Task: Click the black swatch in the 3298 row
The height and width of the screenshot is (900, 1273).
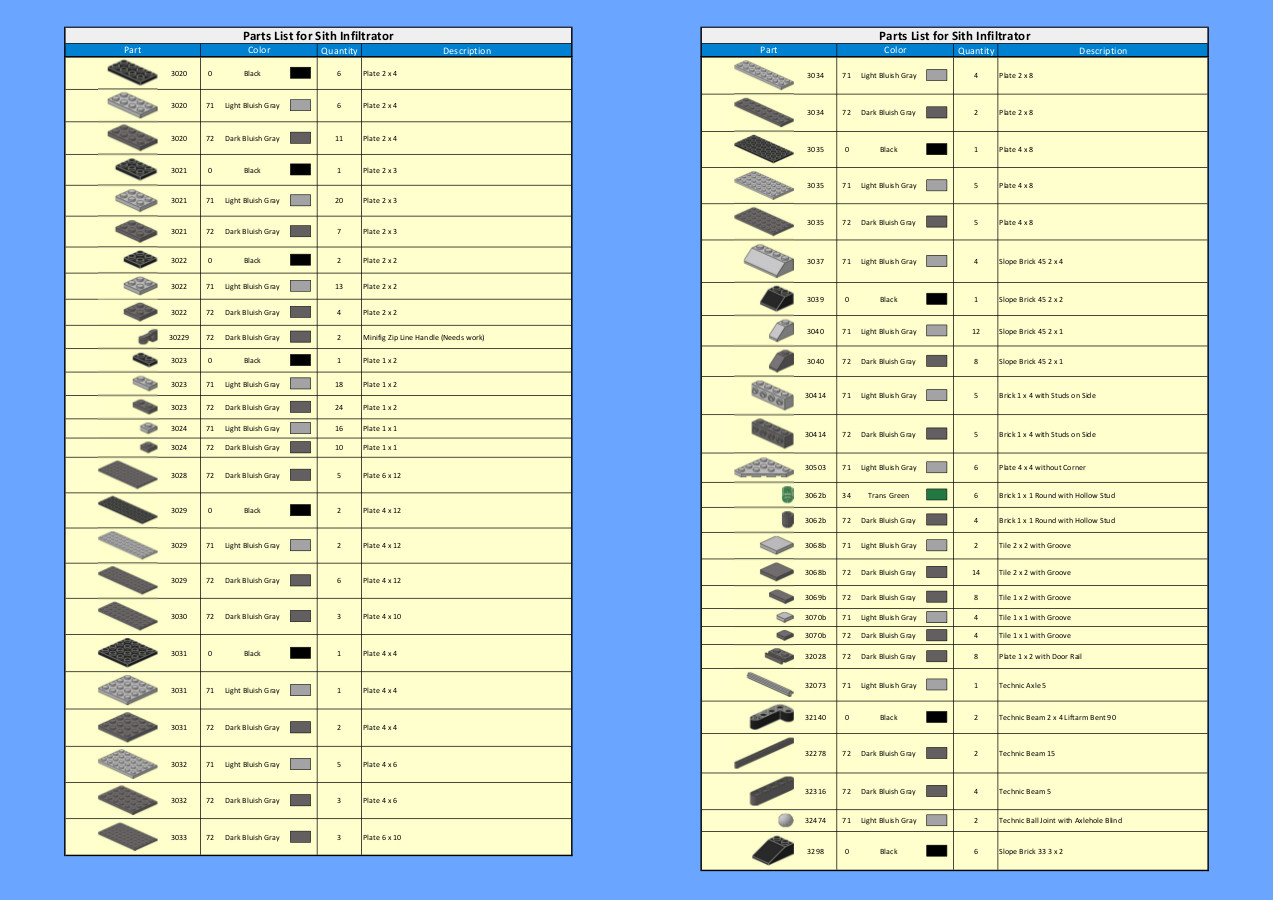Action: coord(937,851)
